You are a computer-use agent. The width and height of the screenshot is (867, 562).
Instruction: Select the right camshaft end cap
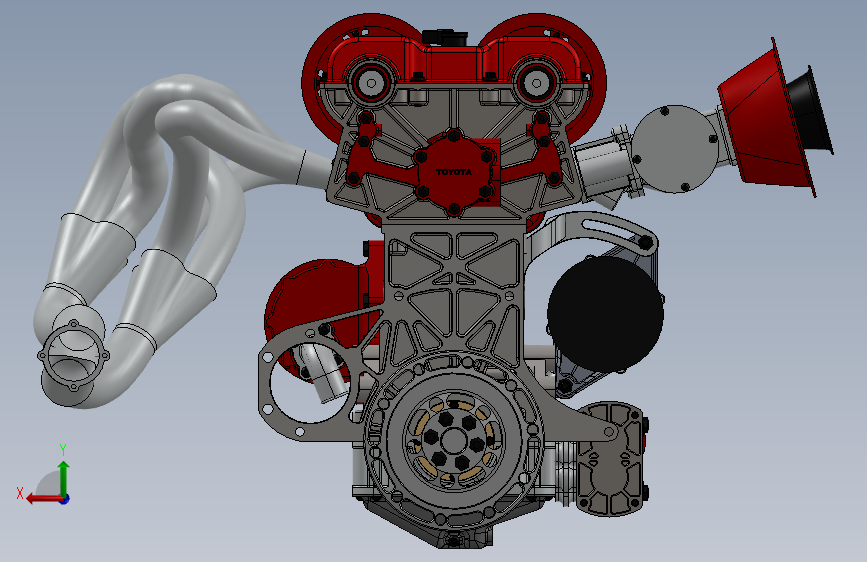[536, 84]
